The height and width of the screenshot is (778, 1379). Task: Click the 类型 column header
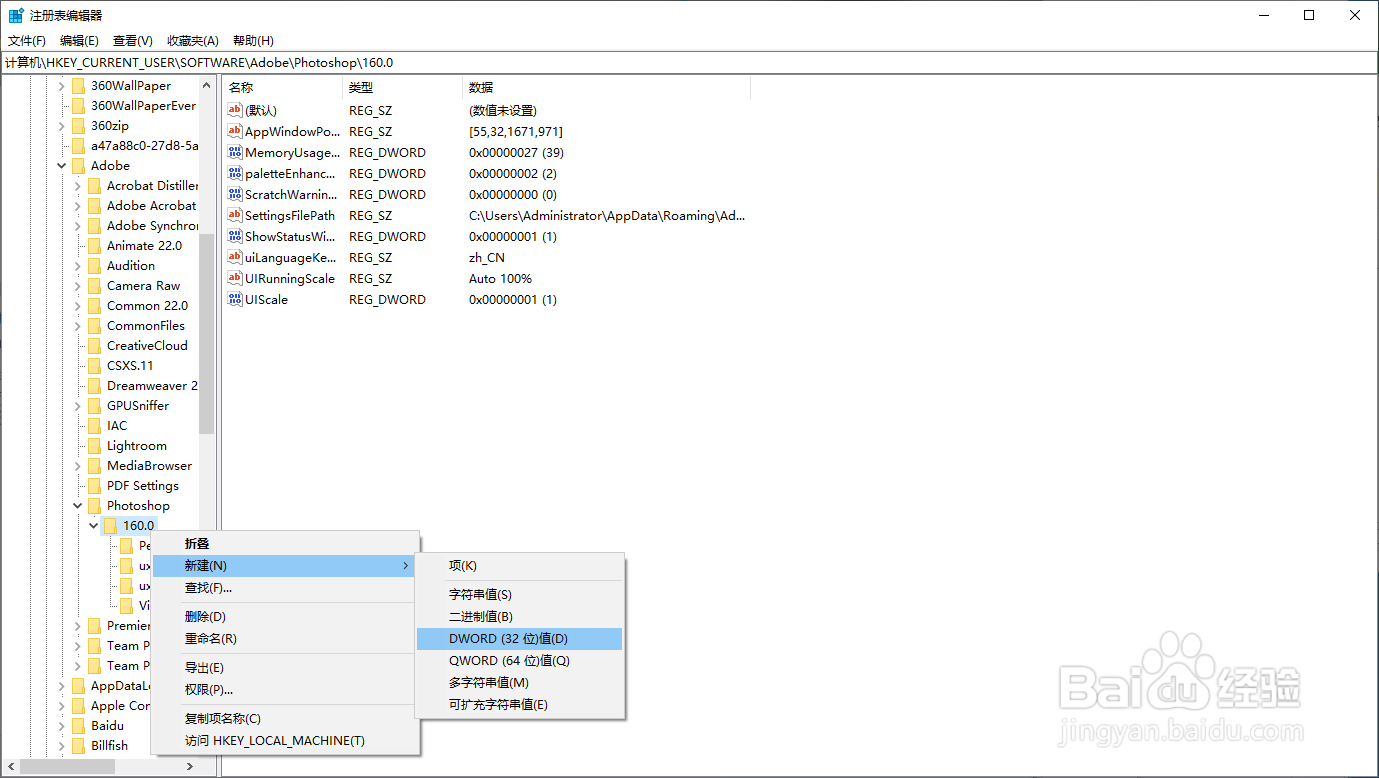click(402, 88)
